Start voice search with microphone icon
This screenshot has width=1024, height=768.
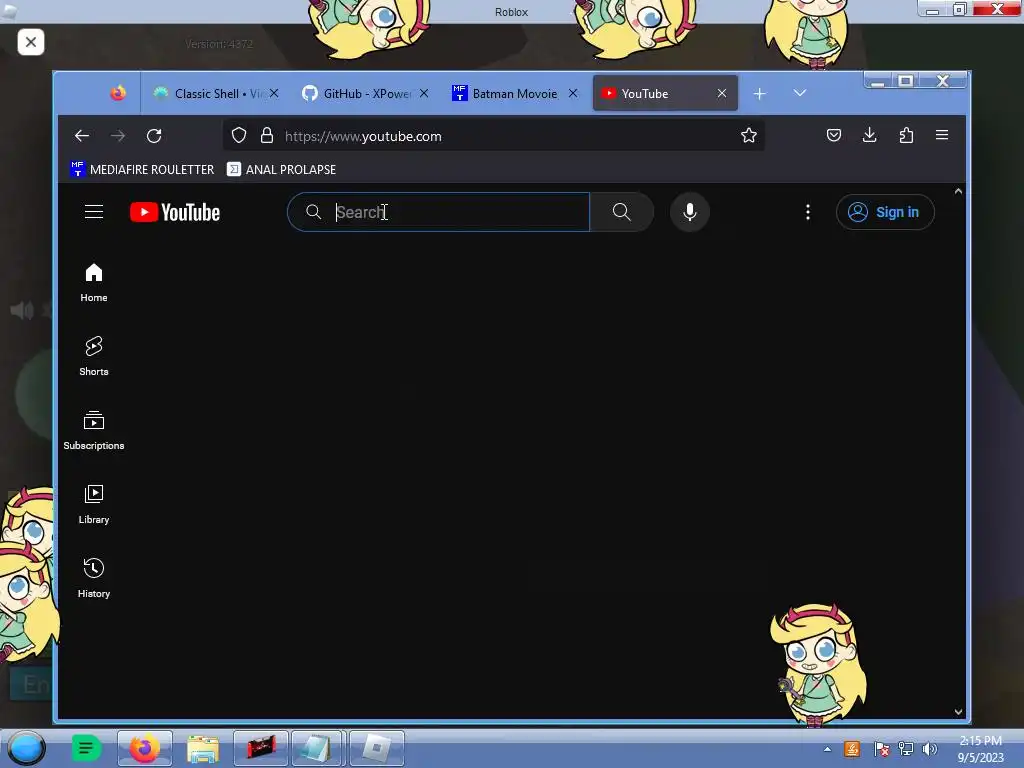690,212
